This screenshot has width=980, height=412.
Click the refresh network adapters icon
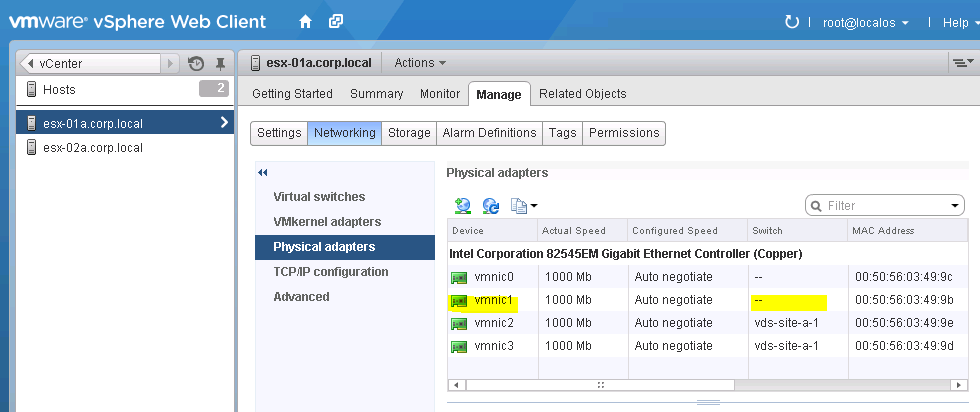point(491,205)
